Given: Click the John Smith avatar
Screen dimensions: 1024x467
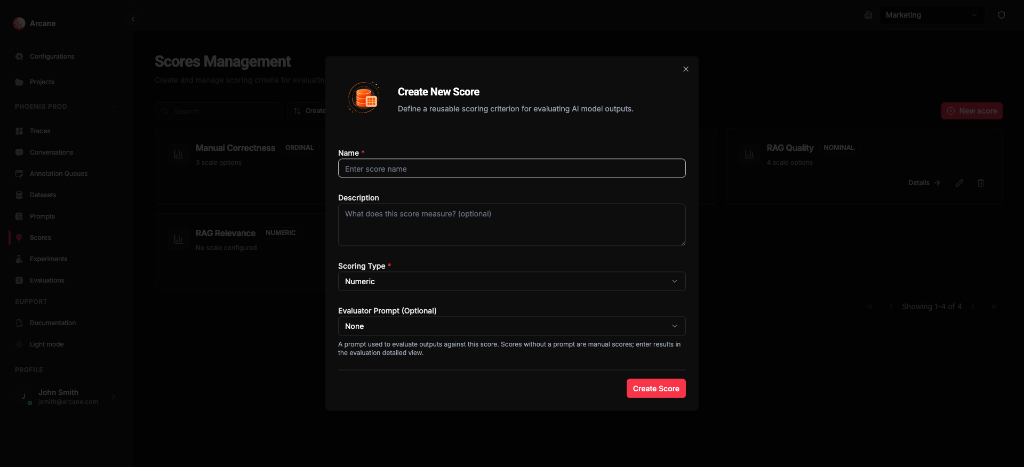Looking at the screenshot, I should tap(25, 396).
